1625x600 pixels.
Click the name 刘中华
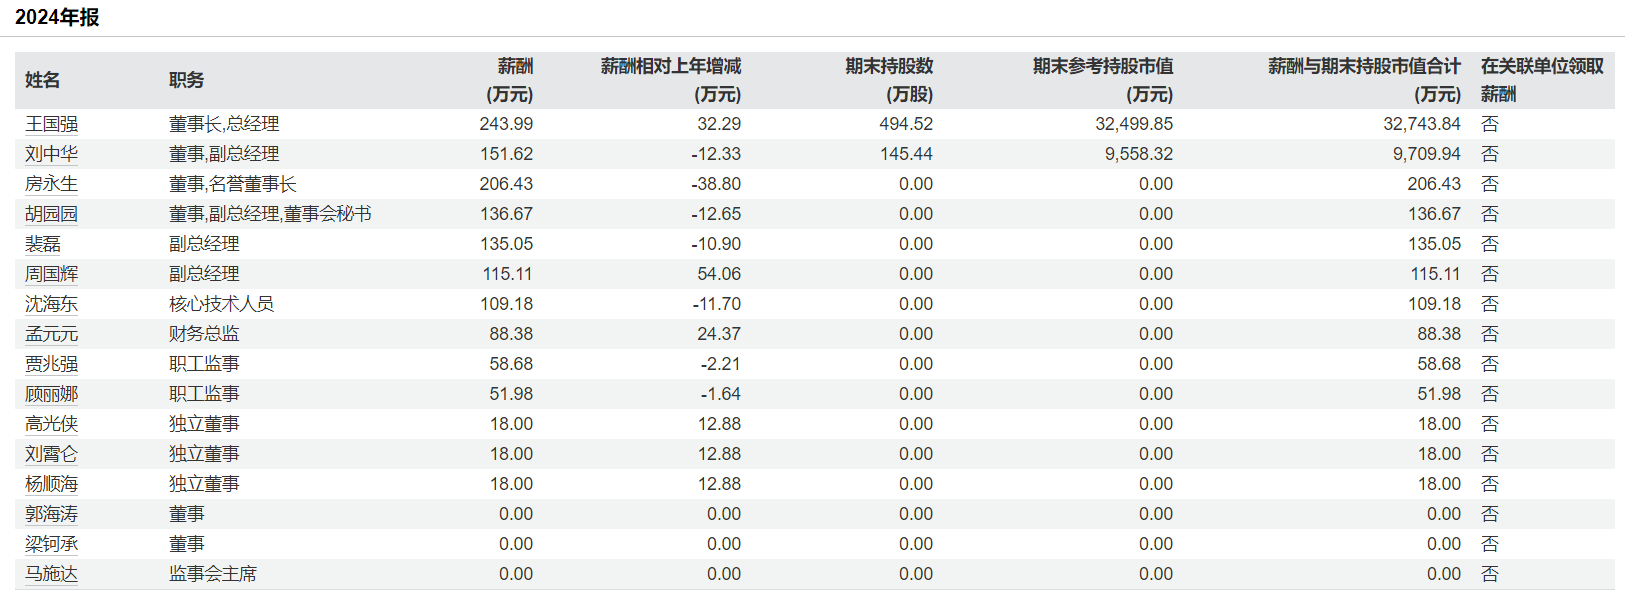(51, 154)
